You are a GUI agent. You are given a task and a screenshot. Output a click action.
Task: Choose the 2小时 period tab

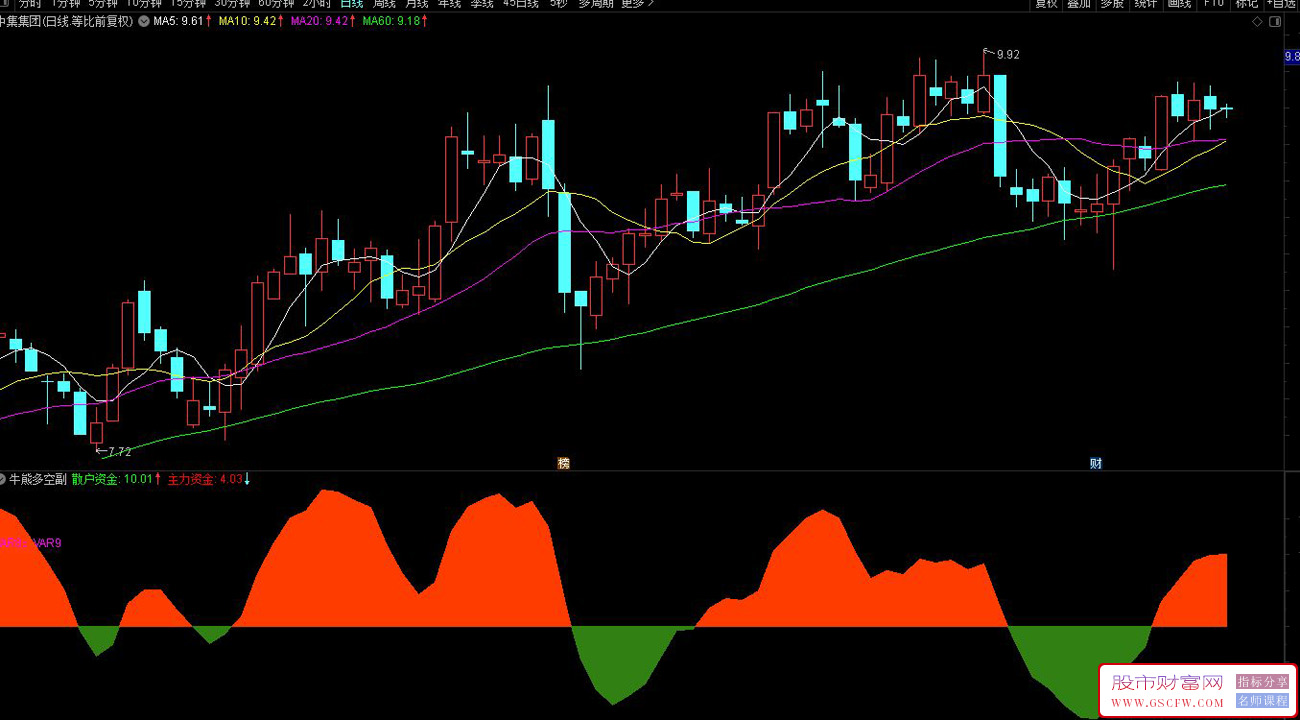316,4
